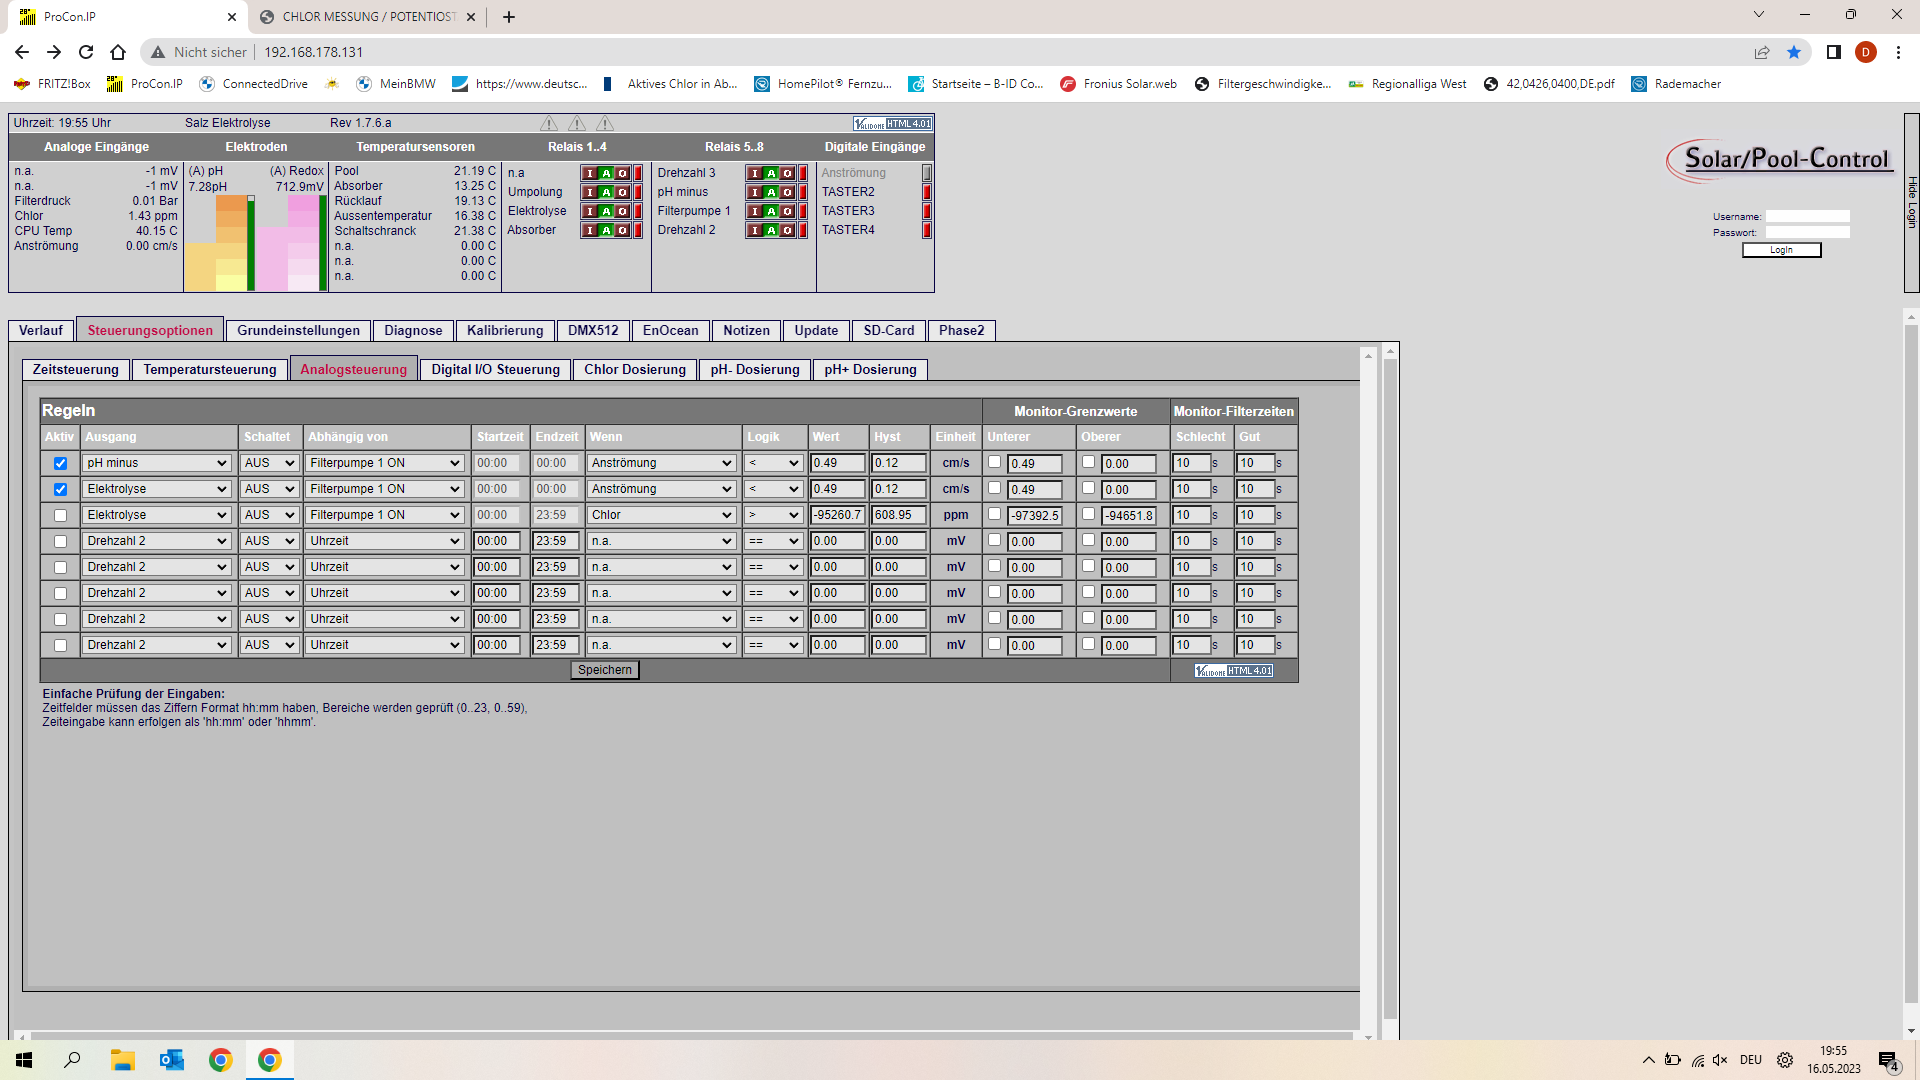The height and width of the screenshot is (1080, 1920).
Task: Open the Fronius Solar.web bookmark
Action: [1119, 84]
